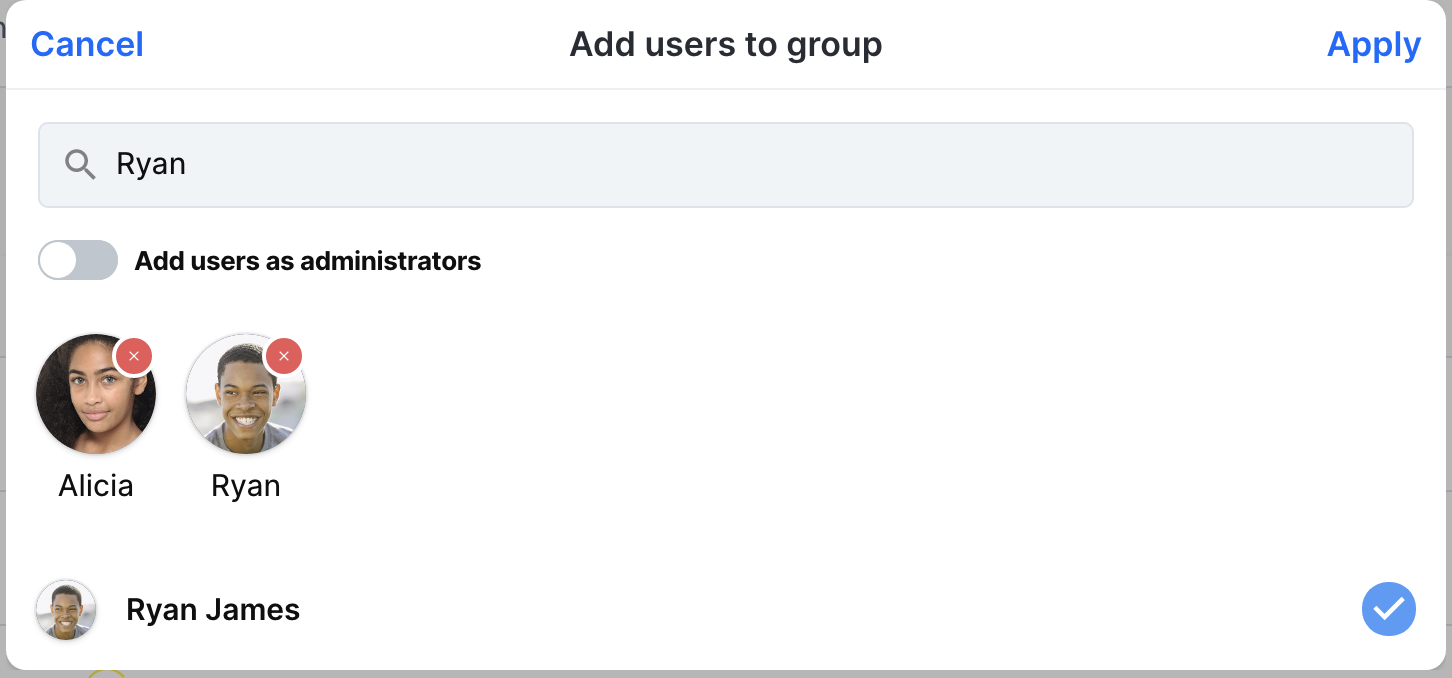
Task: Click the typed 'Ryan' search text
Action: coord(151,164)
